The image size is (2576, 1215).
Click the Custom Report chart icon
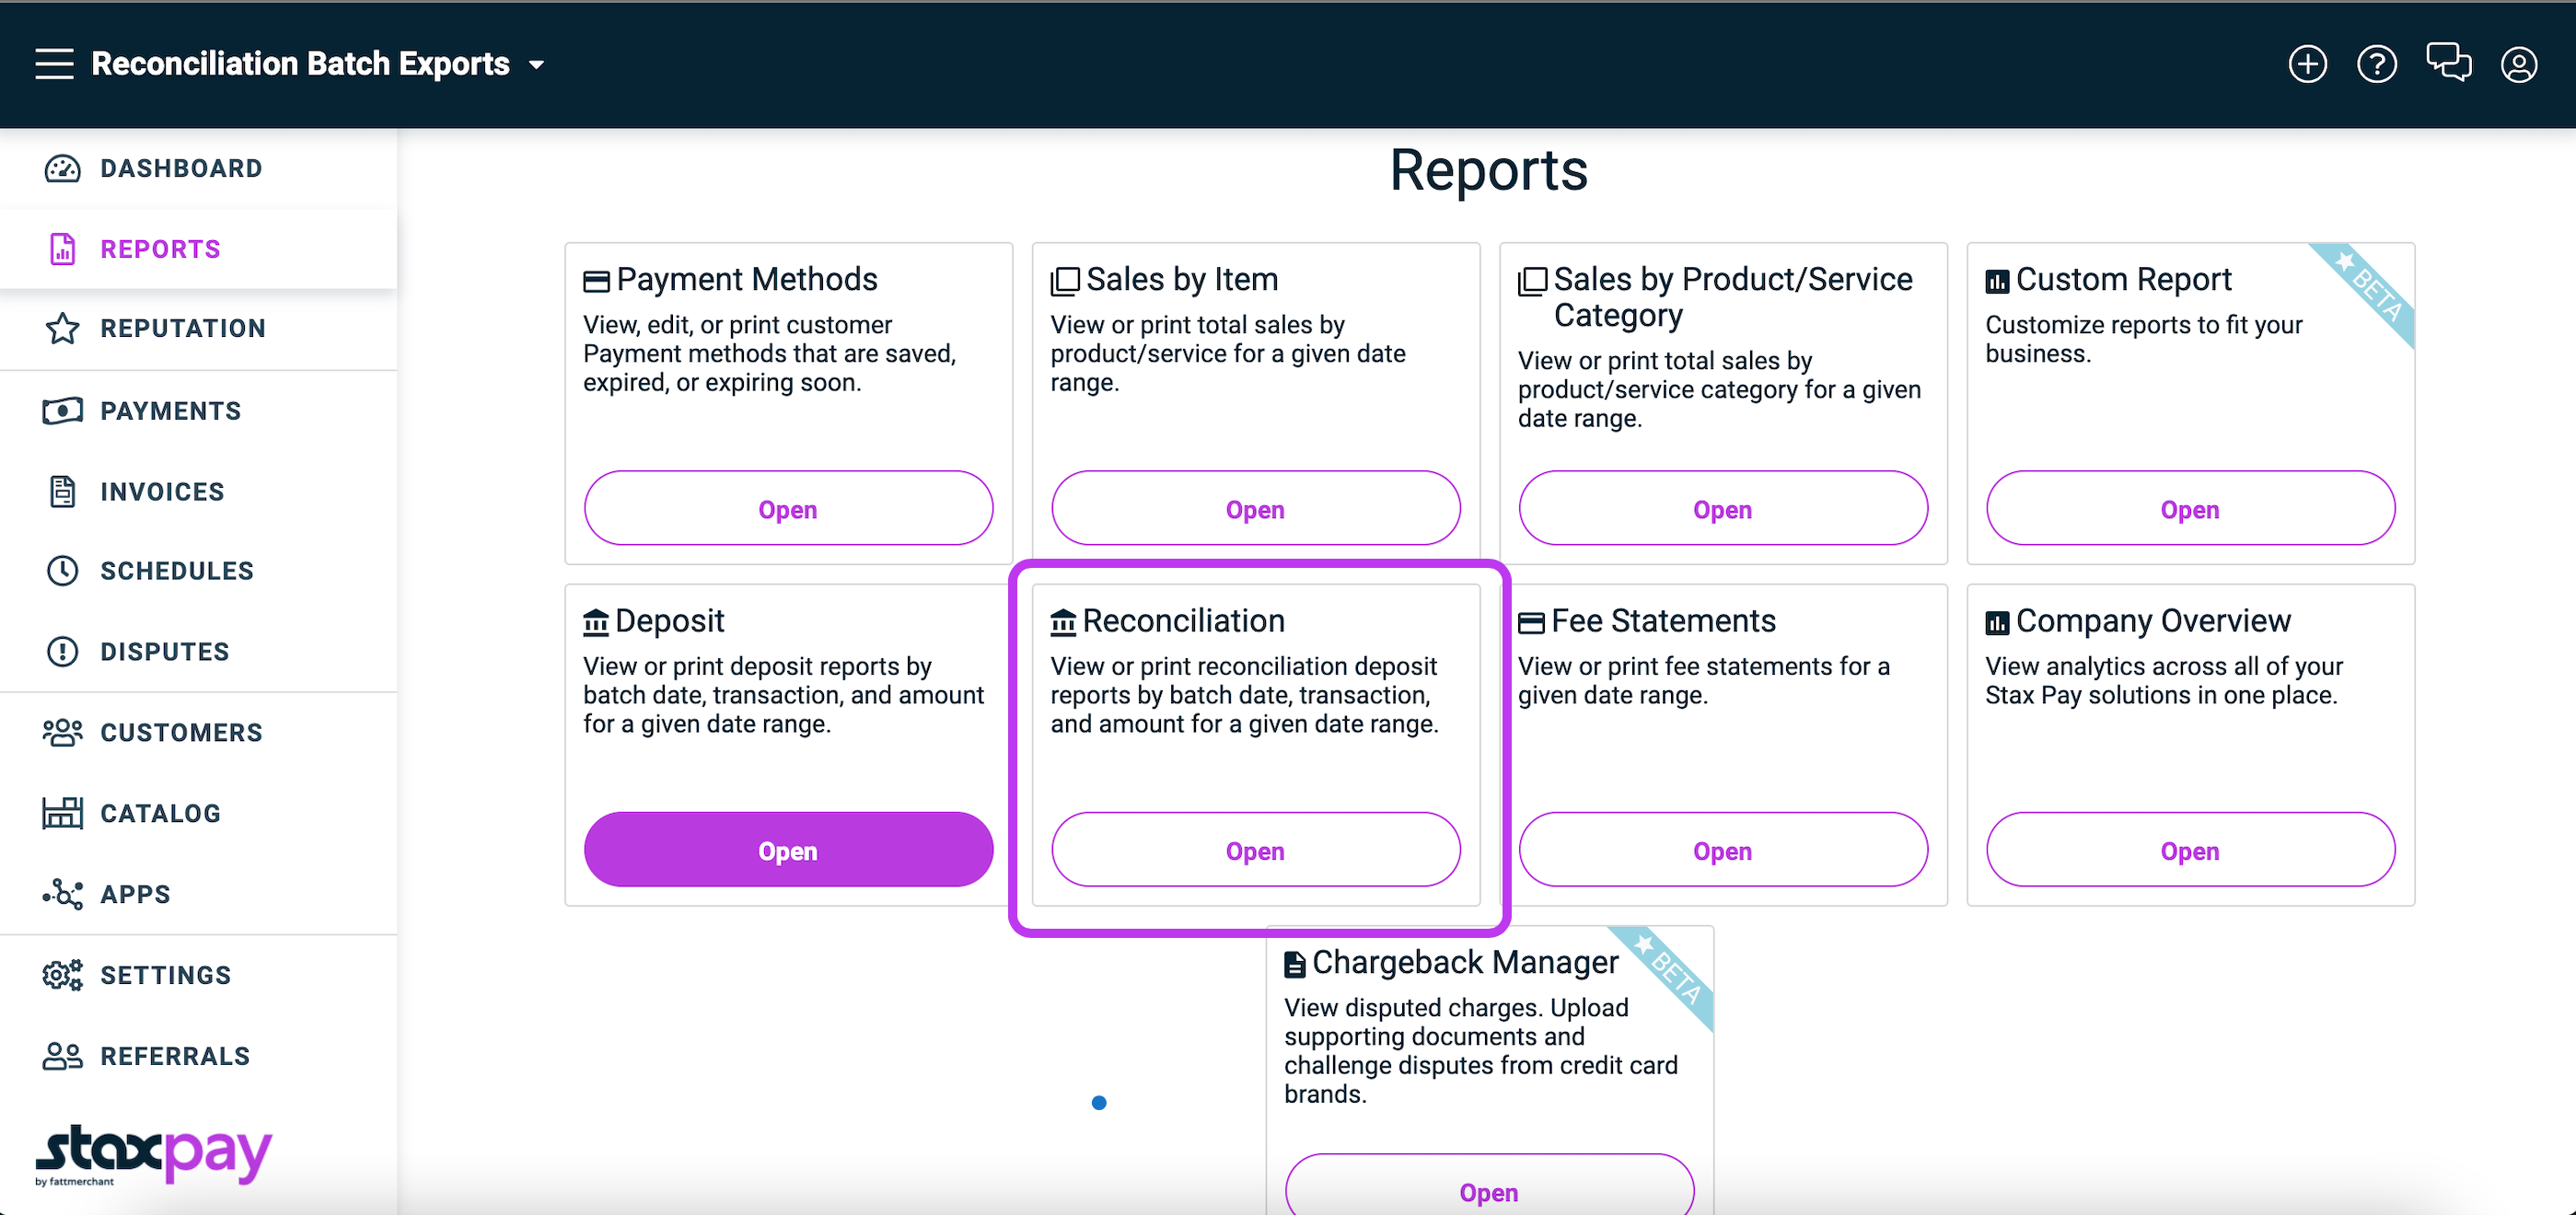[x=1997, y=282]
